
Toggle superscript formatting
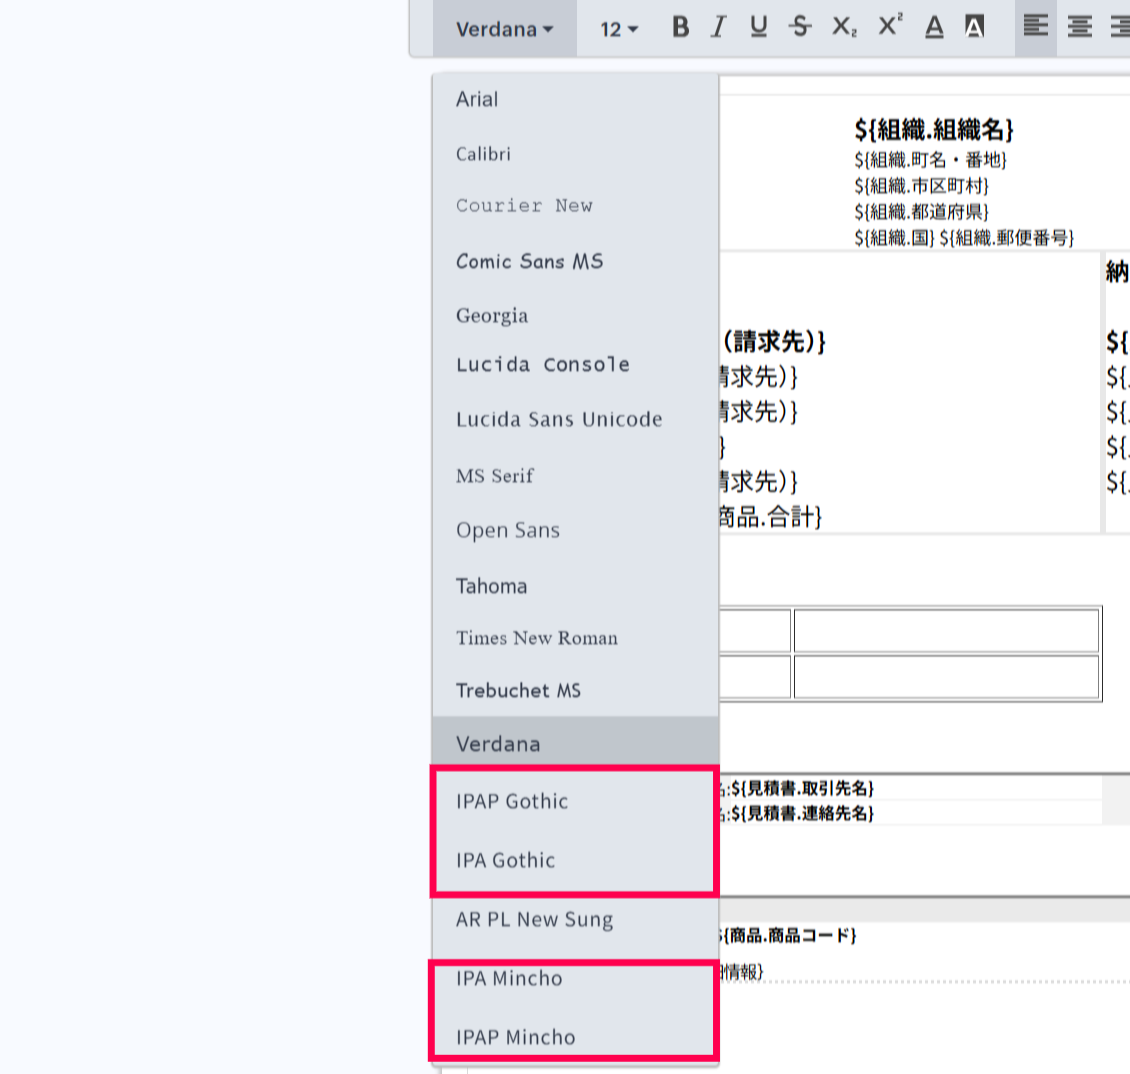point(890,27)
